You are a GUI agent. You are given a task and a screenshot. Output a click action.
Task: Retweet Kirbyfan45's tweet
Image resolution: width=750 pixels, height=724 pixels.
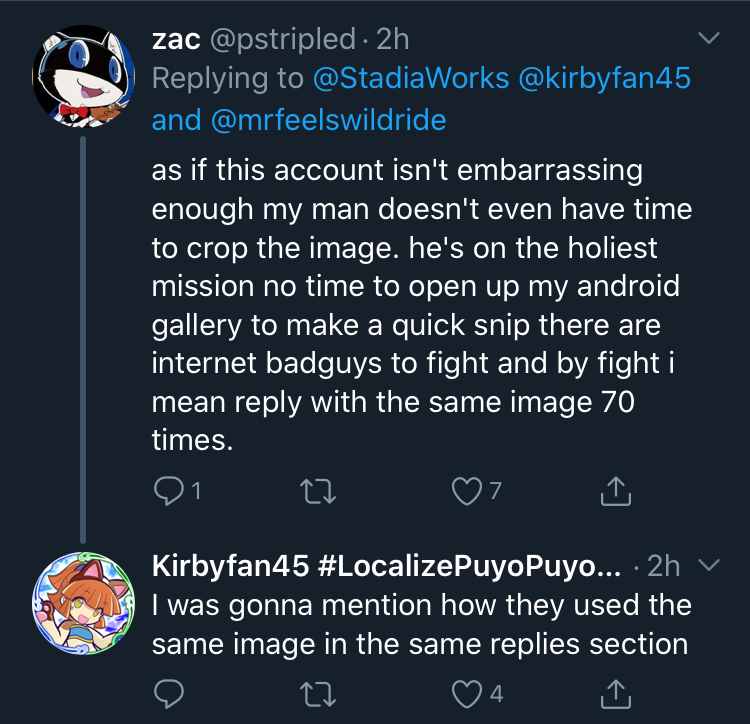point(318,694)
